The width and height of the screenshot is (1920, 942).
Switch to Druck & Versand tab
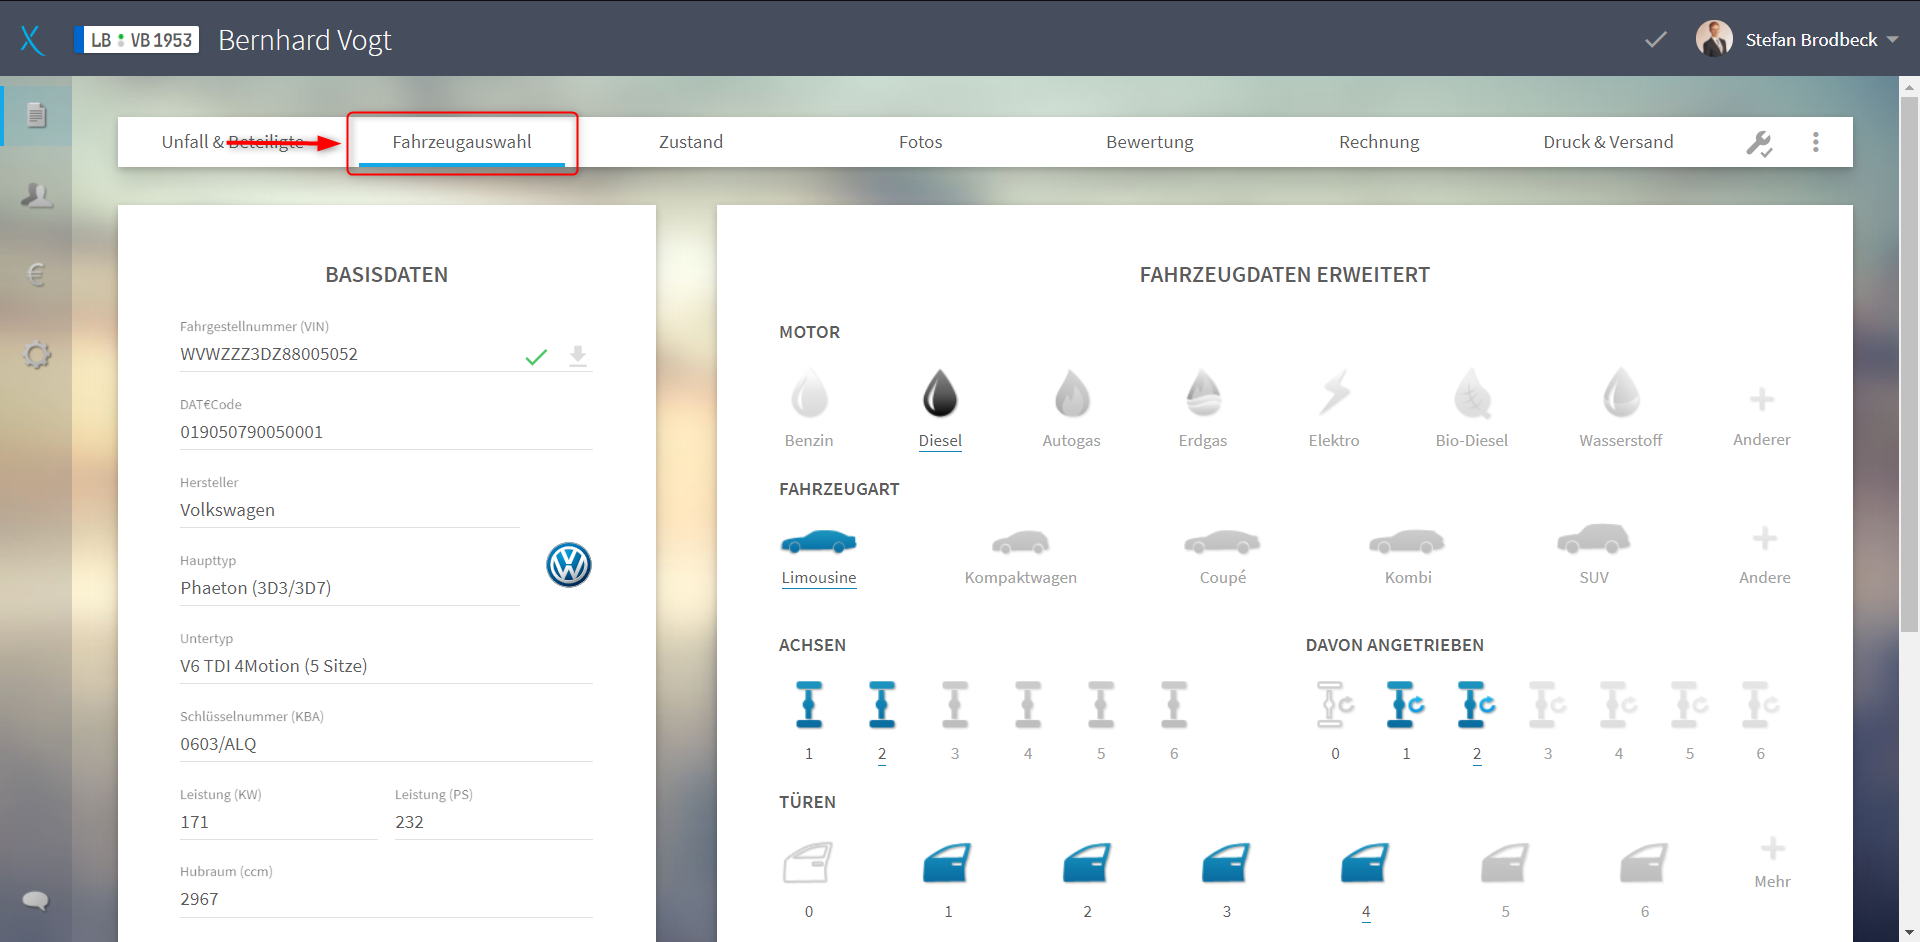(x=1608, y=142)
